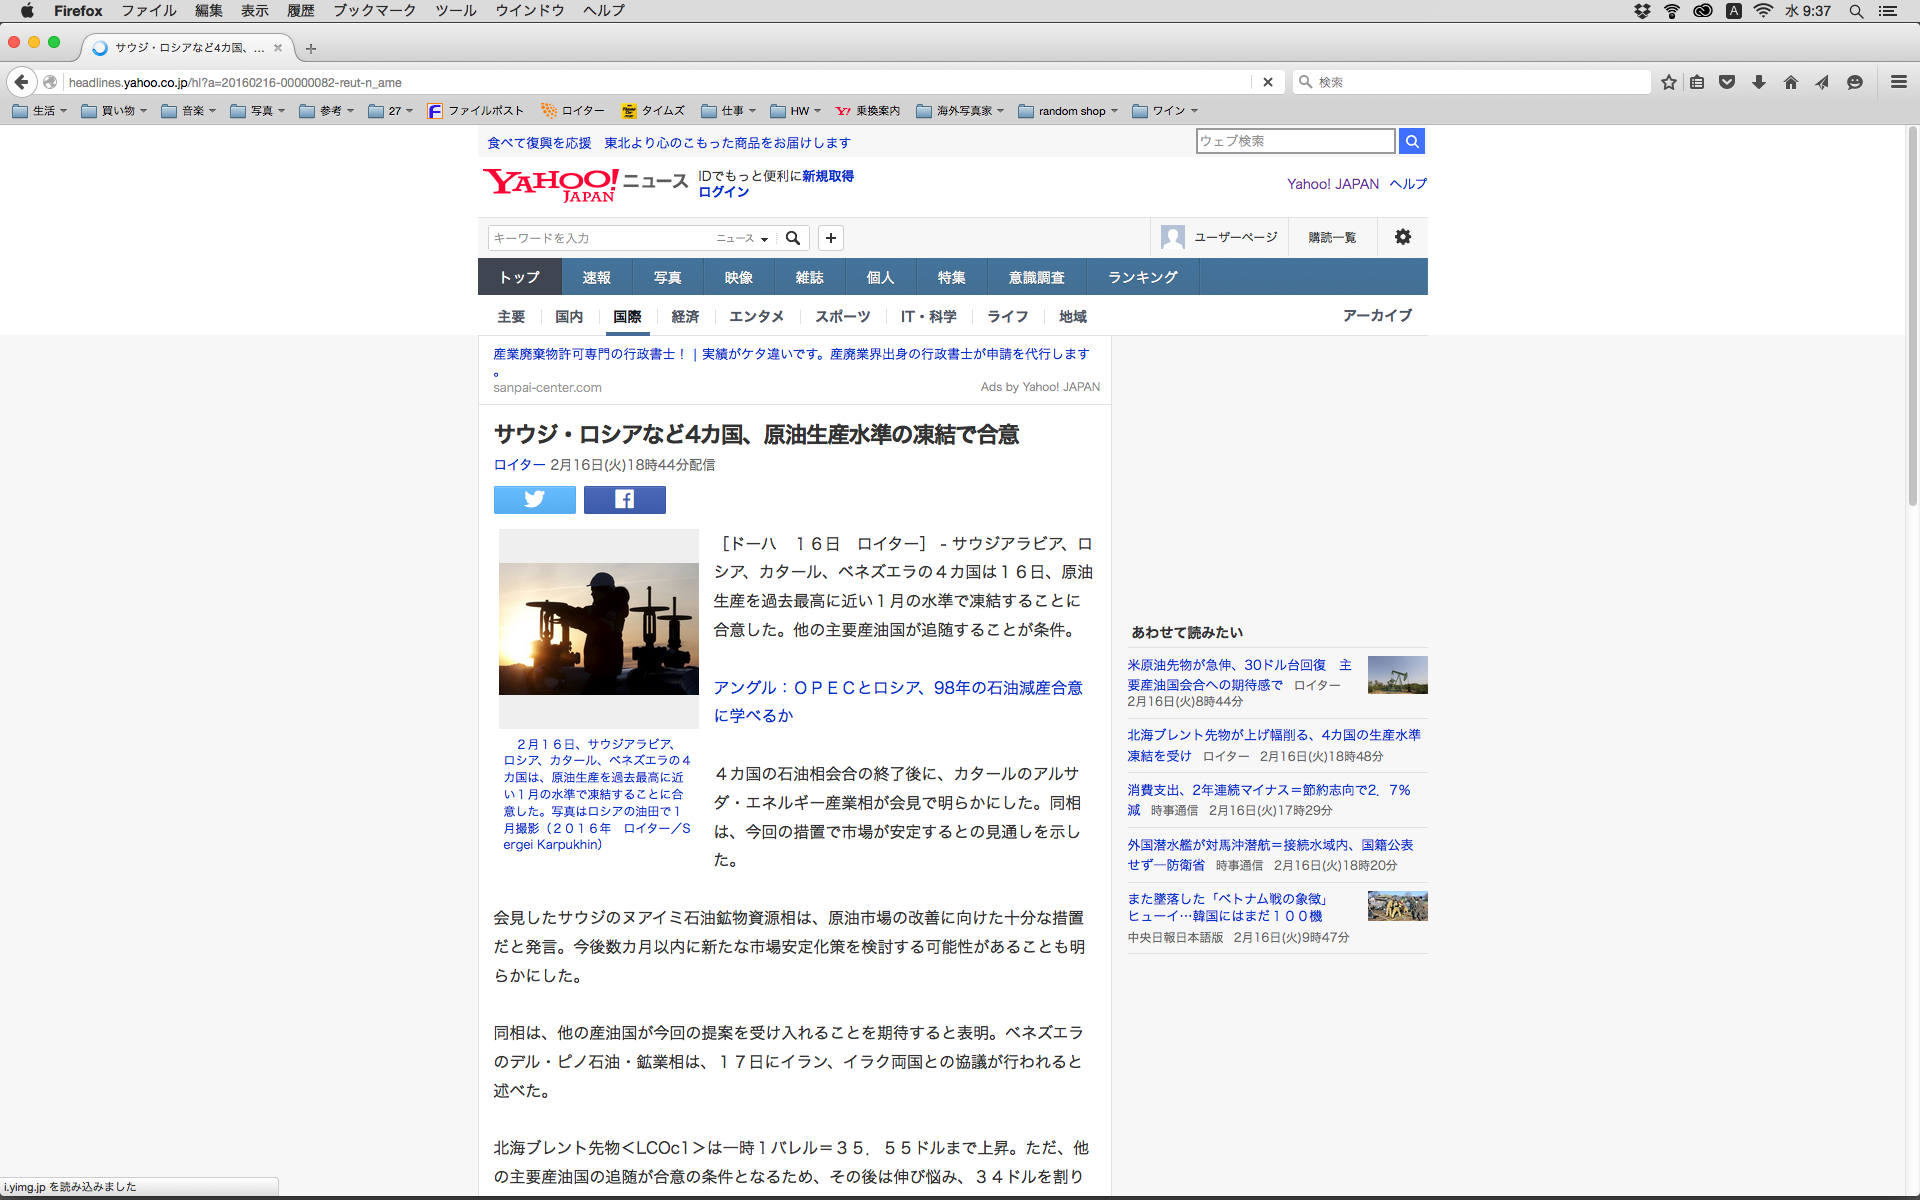Open the ブックマーク menu in menu bar

[x=374, y=11]
